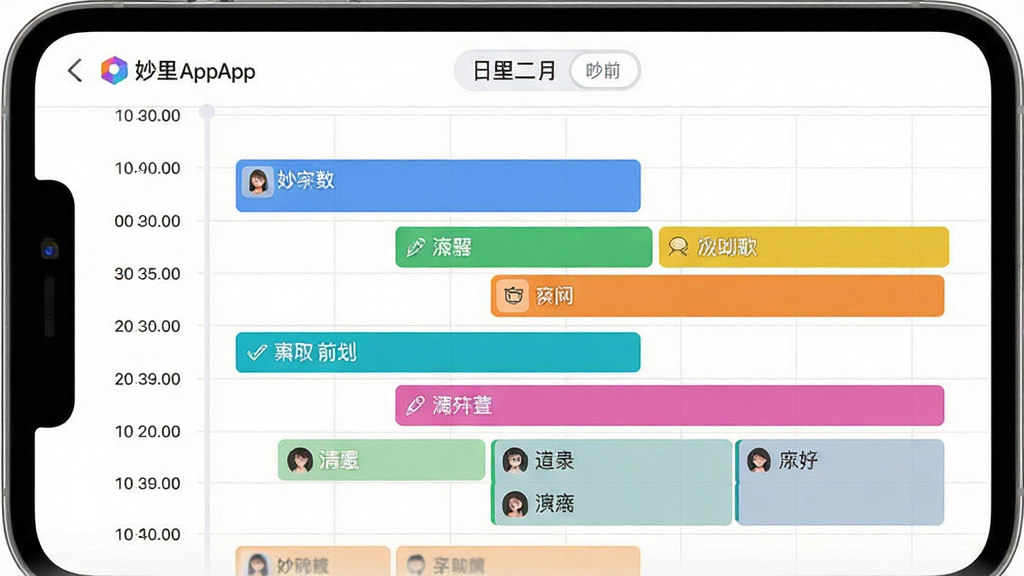Select the 30 35.00 time label
1024x576 pixels.
(148, 274)
